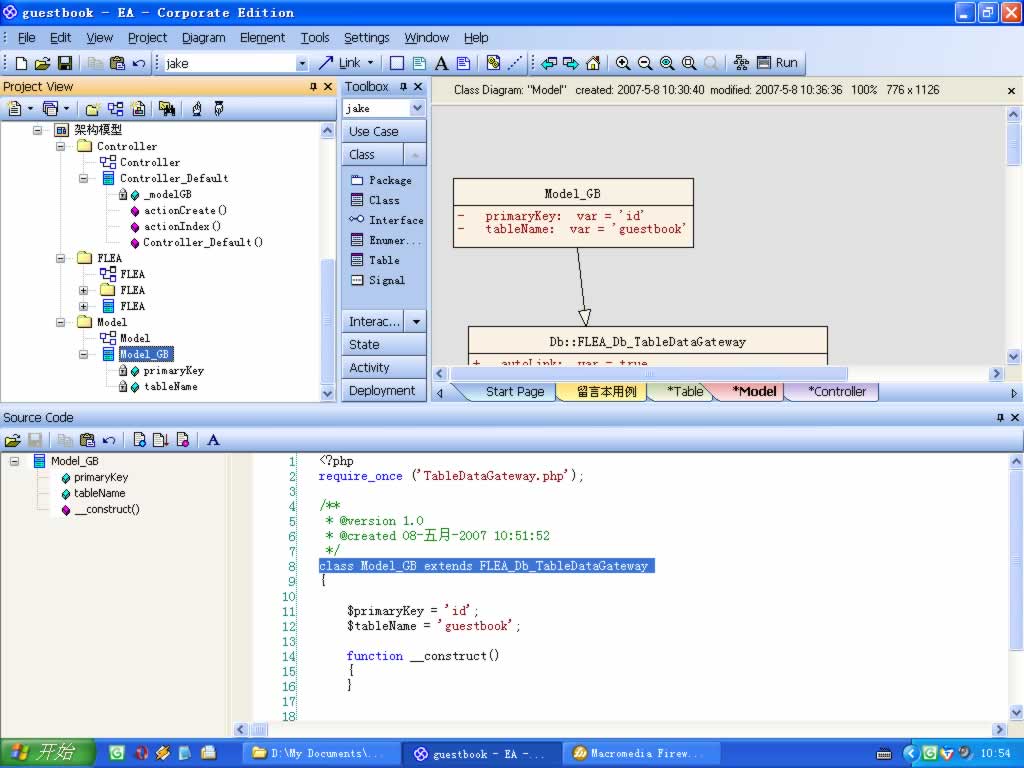The width and height of the screenshot is (1024, 768).
Task: Toggle pin on Project View panel
Action: [313, 87]
